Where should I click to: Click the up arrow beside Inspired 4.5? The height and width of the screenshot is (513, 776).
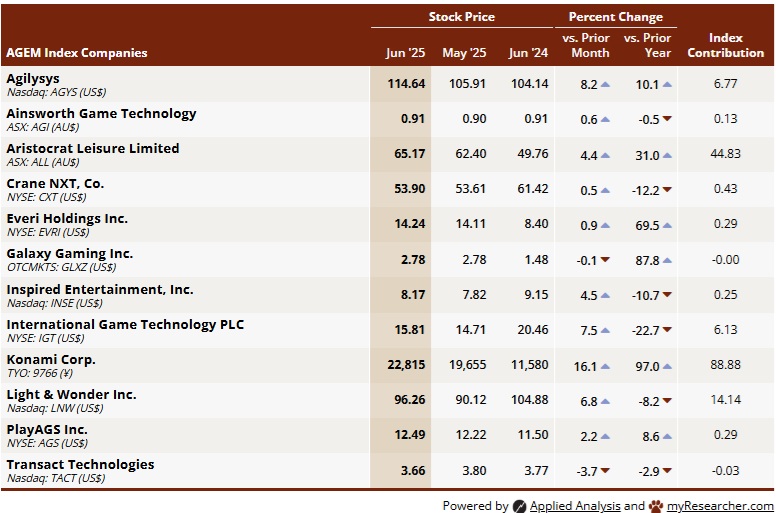605,296
